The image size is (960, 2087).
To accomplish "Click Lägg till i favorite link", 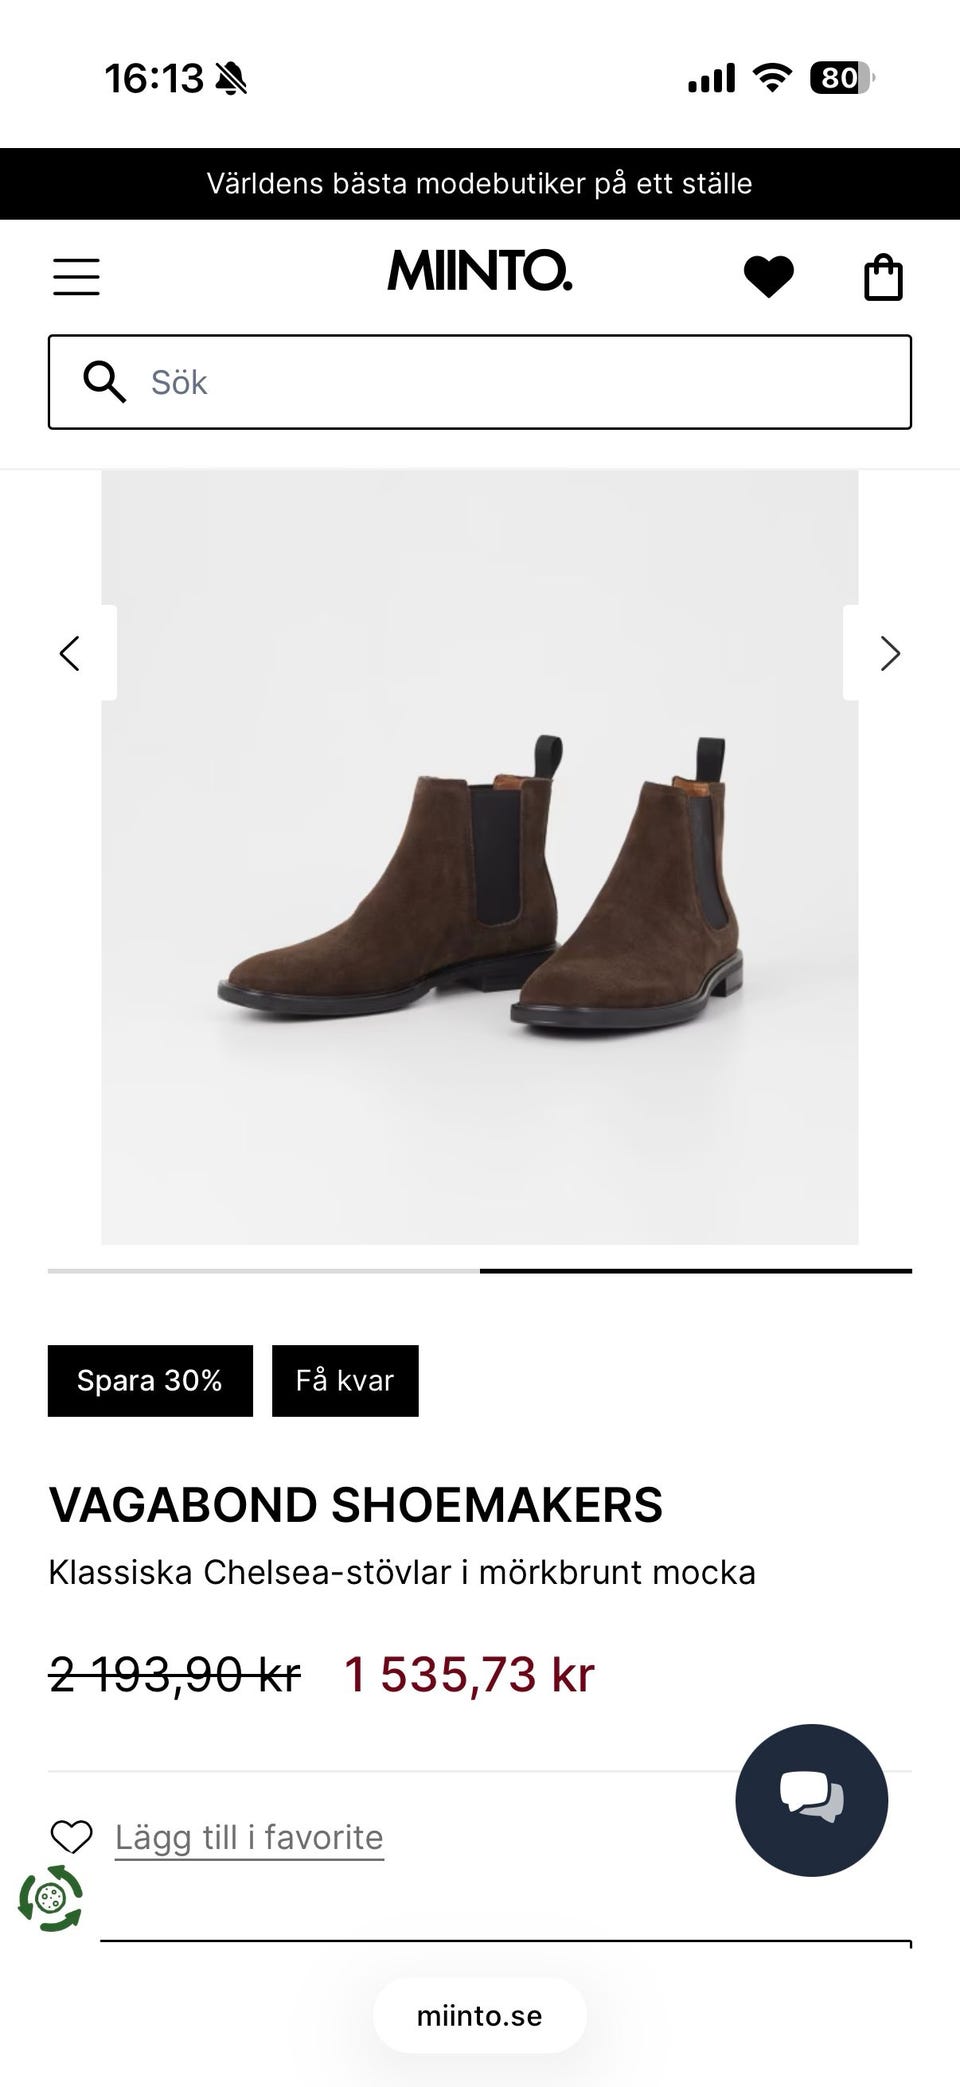I will pyautogui.click(x=249, y=1837).
